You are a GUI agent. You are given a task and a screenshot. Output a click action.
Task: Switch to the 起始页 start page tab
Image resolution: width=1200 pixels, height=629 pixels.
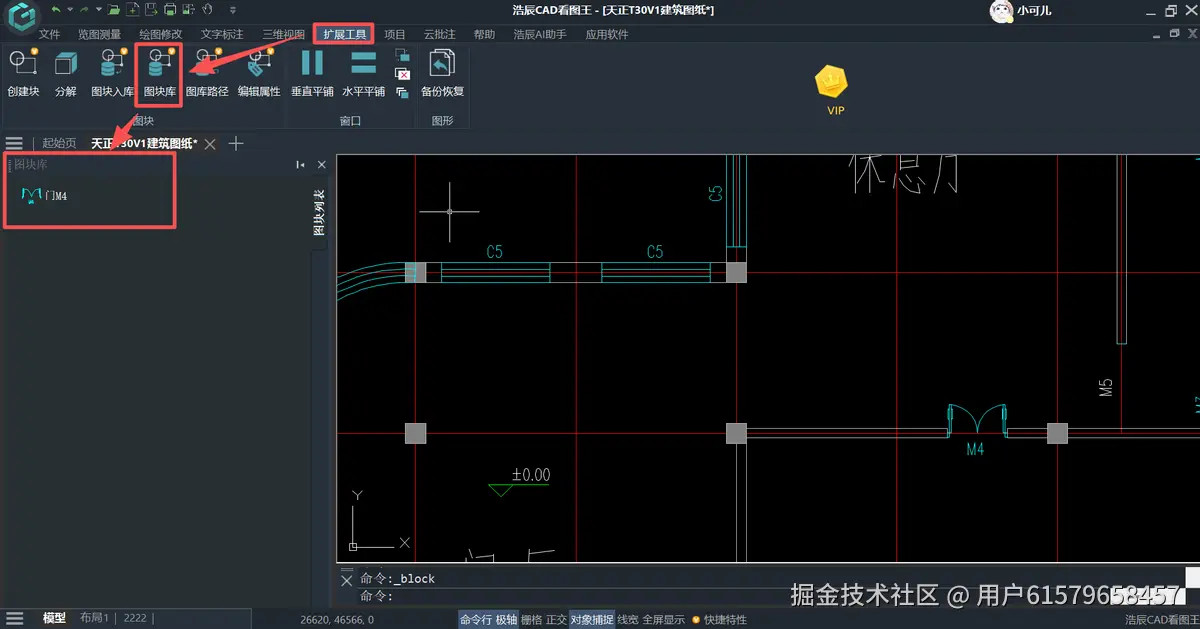(x=59, y=144)
